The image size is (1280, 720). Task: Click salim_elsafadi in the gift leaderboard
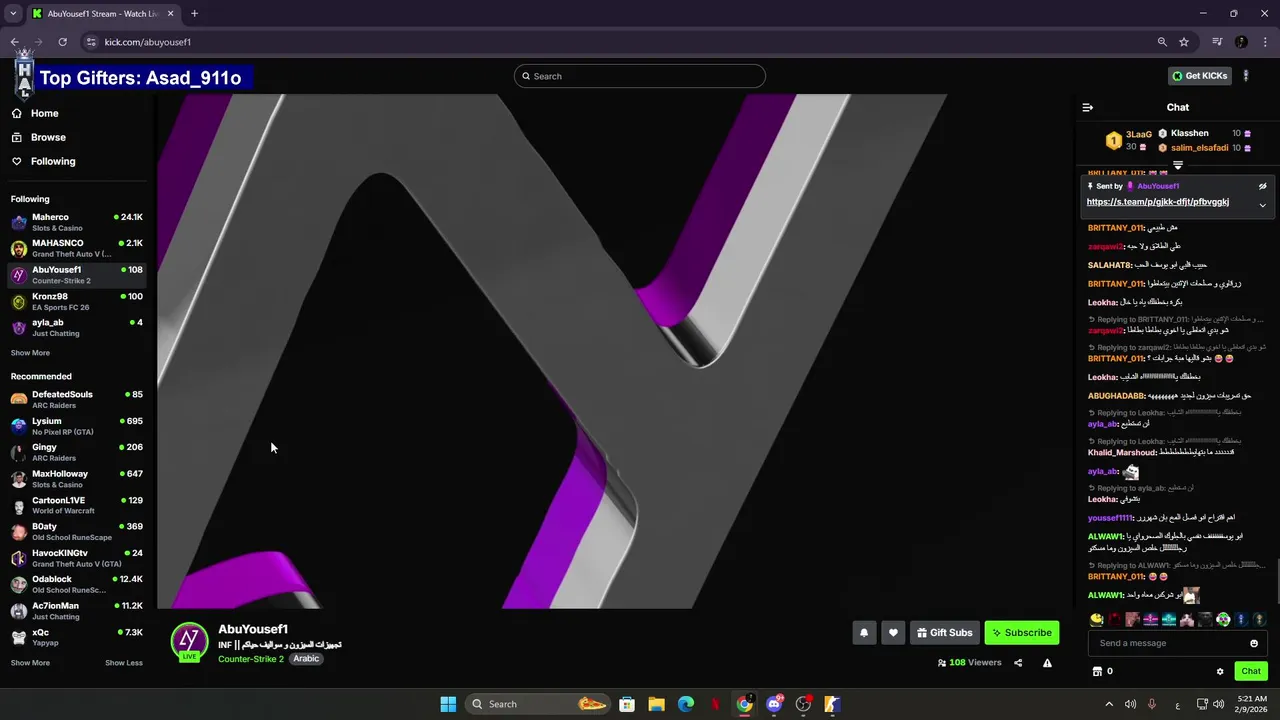pyautogui.click(x=1200, y=148)
